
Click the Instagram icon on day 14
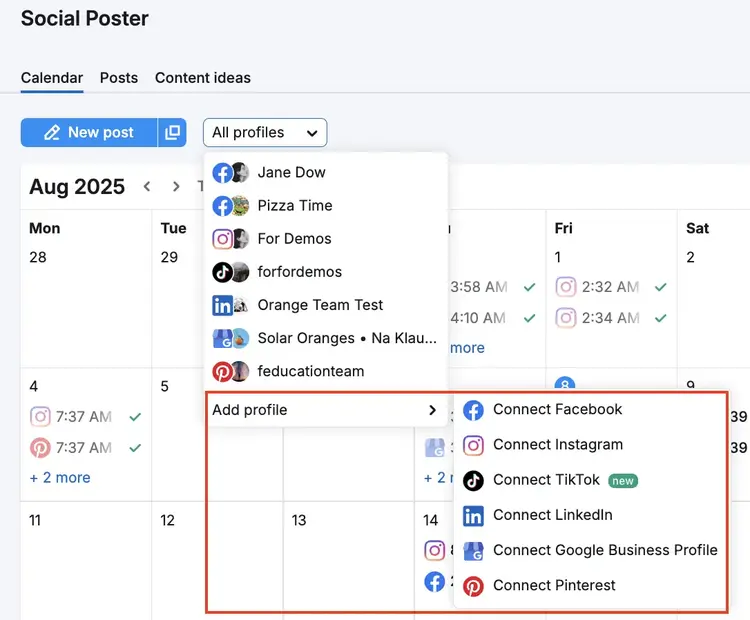coord(434,550)
